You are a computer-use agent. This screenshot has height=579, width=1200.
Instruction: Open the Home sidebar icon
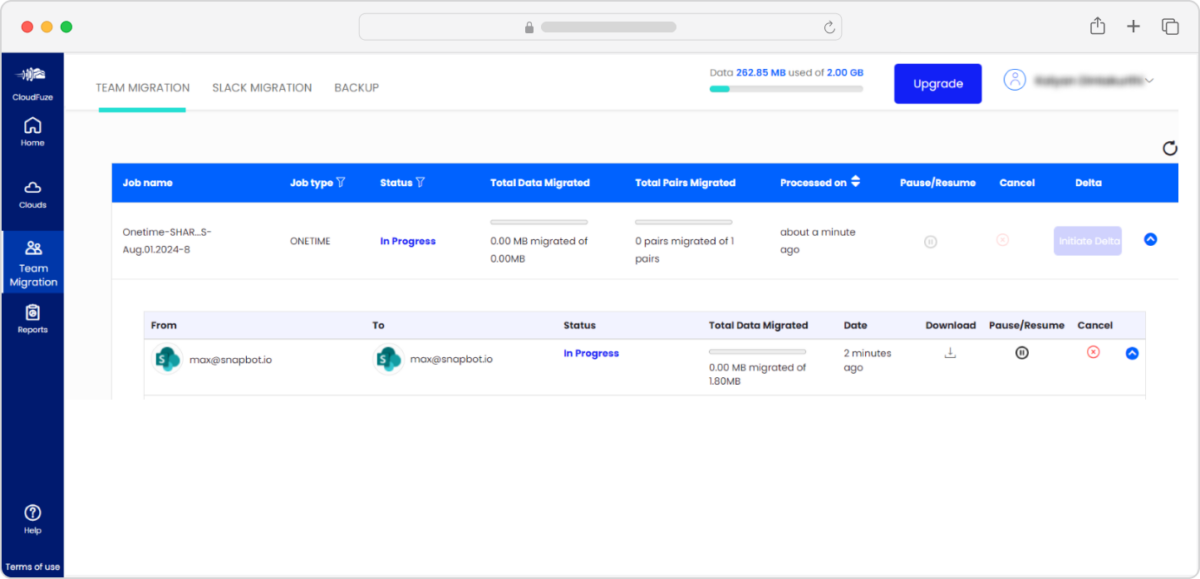[32, 131]
